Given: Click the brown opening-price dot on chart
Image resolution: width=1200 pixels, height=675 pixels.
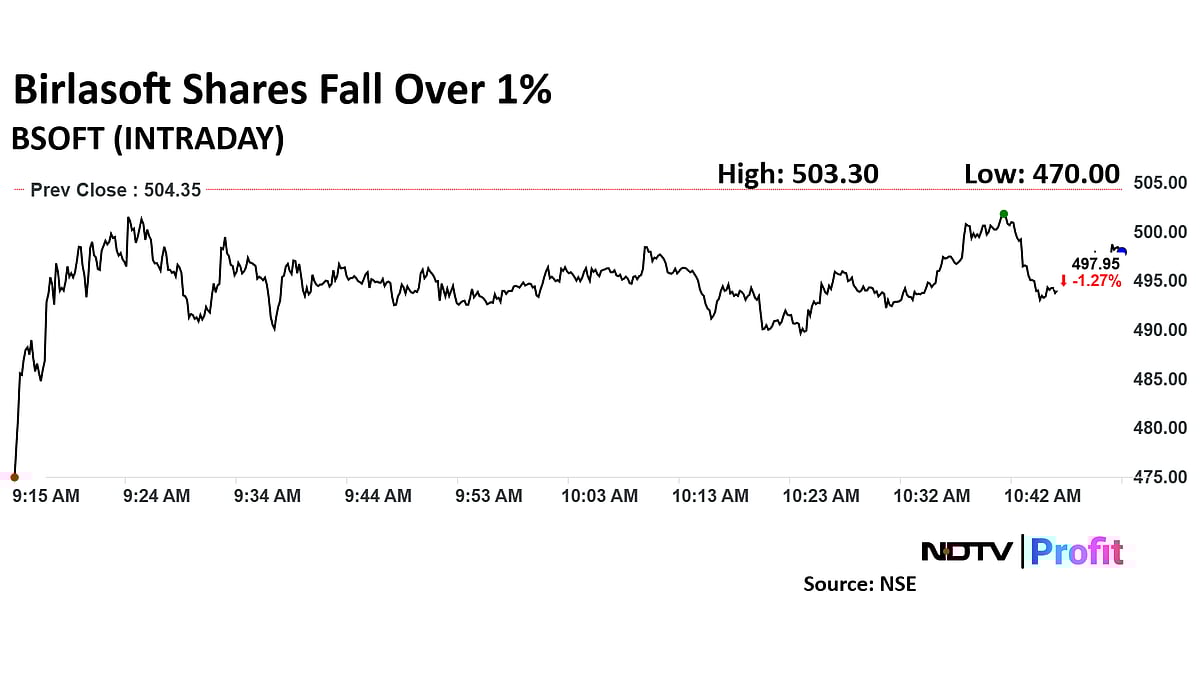Looking at the screenshot, I should (x=14, y=477).
